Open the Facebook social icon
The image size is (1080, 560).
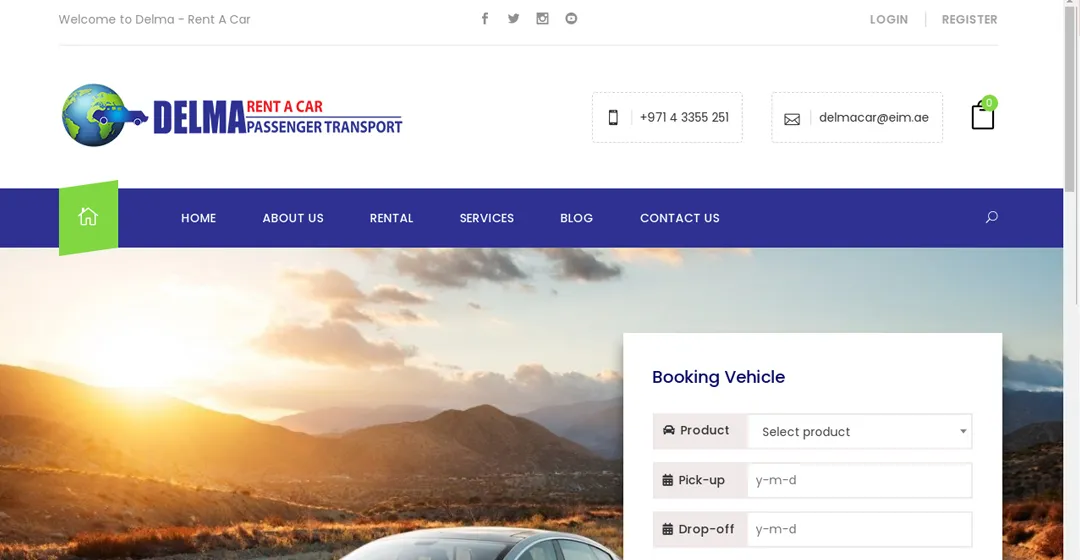click(x=485, y=19)
